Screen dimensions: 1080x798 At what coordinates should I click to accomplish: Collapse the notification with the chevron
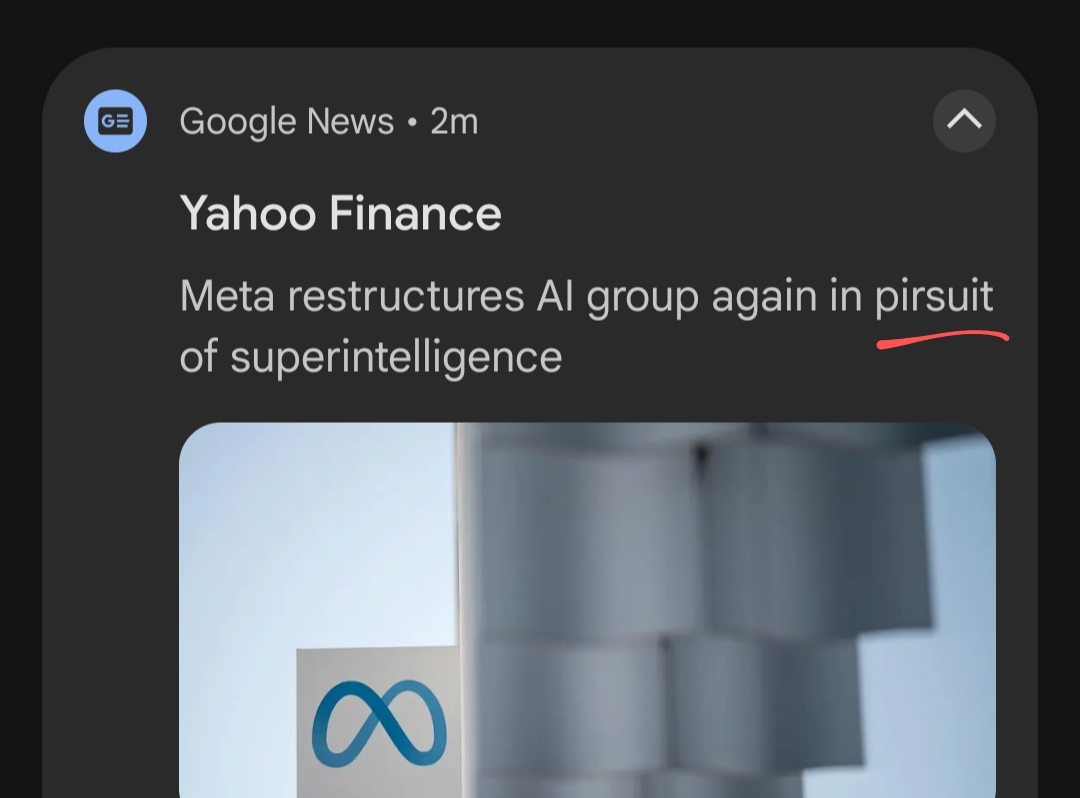click(964, 121)
